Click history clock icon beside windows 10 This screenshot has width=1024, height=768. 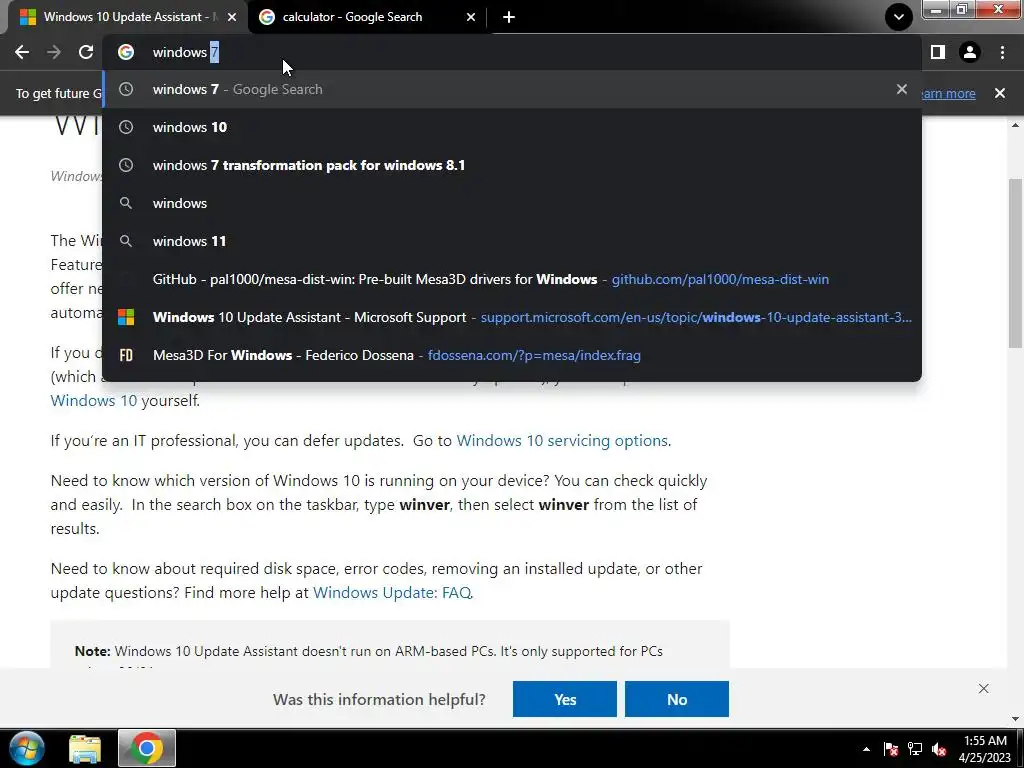click(x=126, y=127)
